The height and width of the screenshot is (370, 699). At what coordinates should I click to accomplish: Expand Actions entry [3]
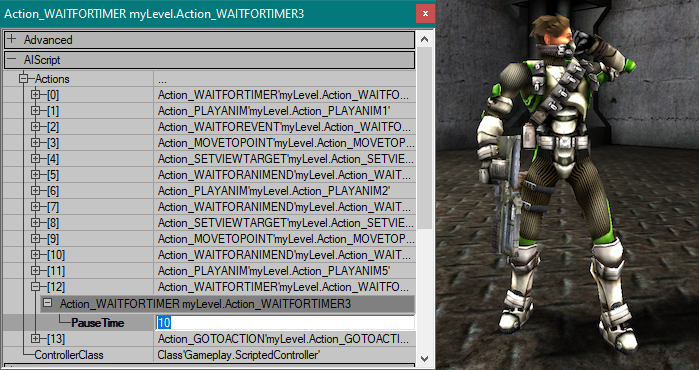35,143
